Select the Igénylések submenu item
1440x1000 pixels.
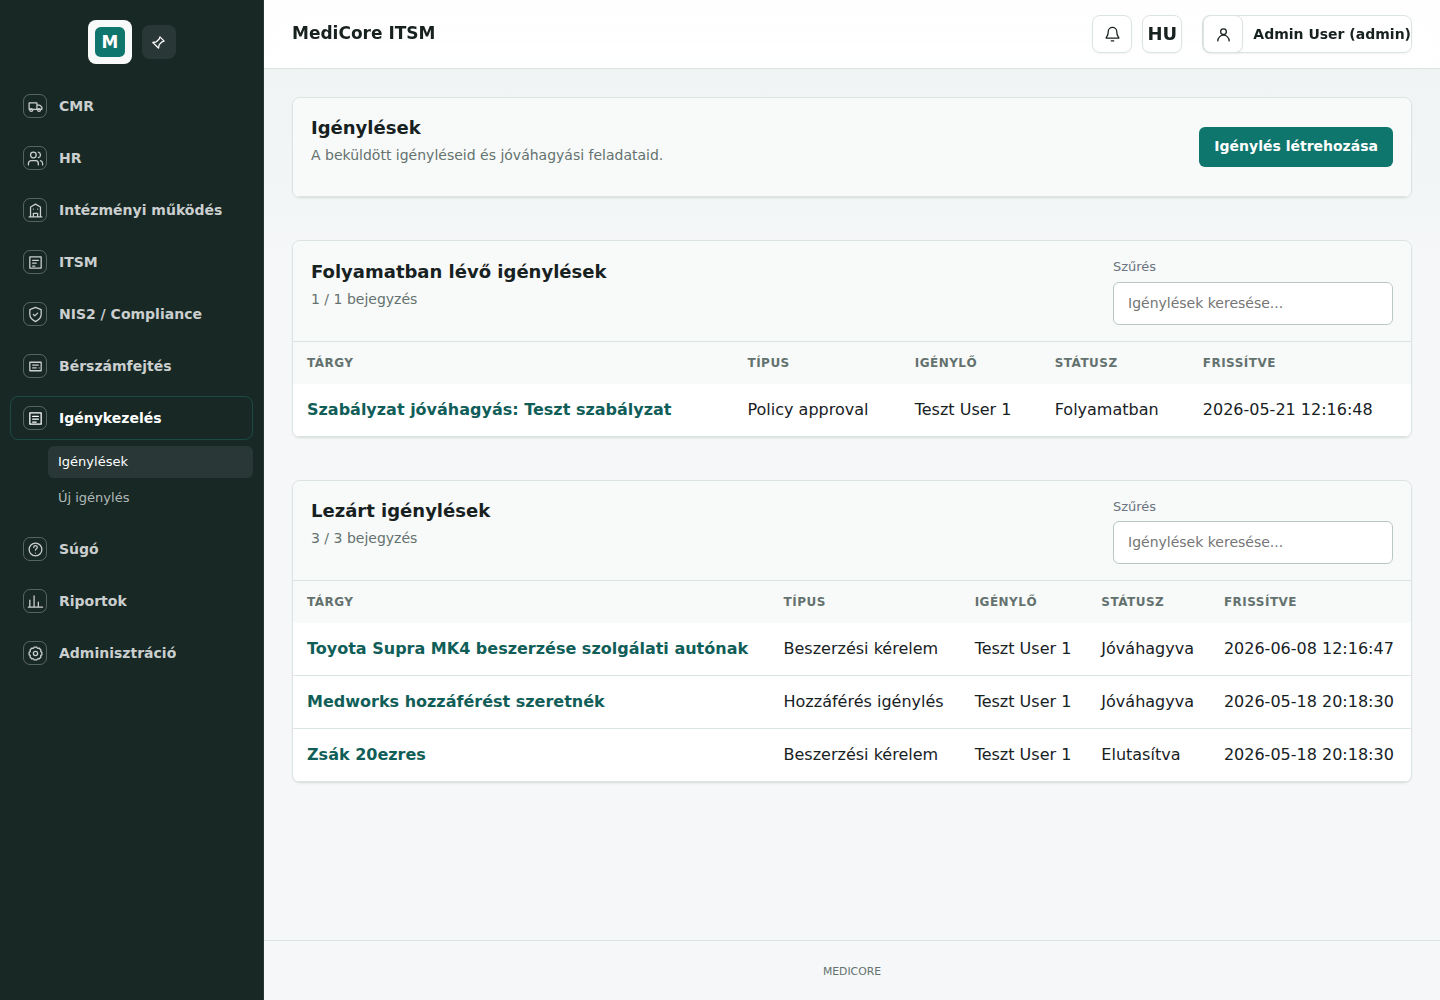tap(150, 462)
